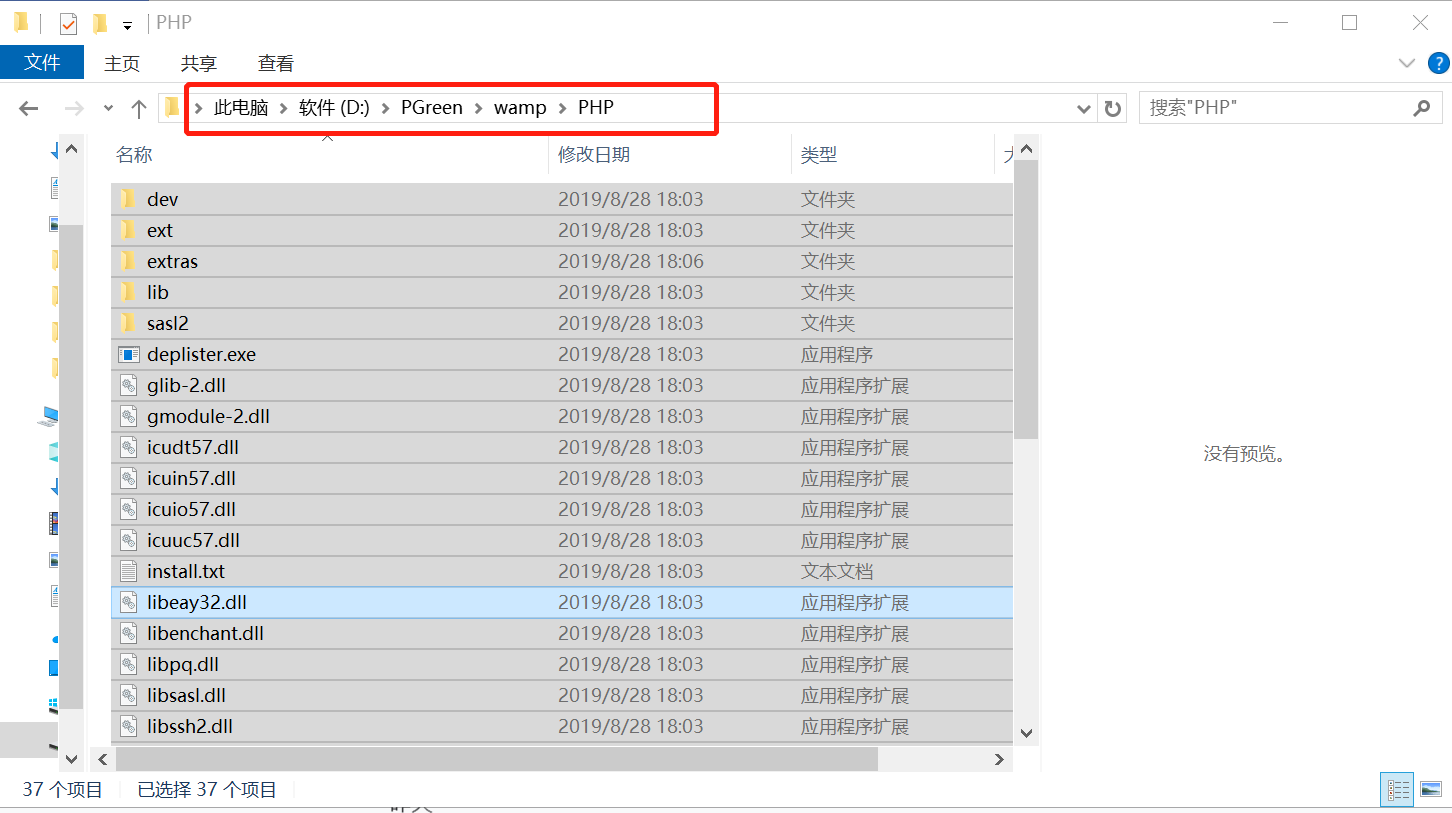Select the lib folder name
This screenshot has width=1452, height=813.
click(158, 292)
